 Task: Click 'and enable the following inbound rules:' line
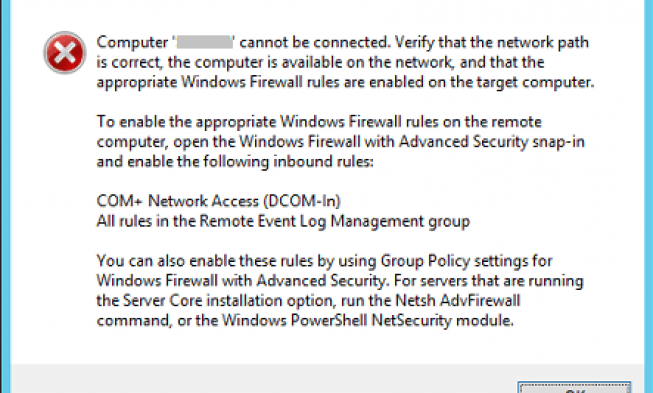235,162
